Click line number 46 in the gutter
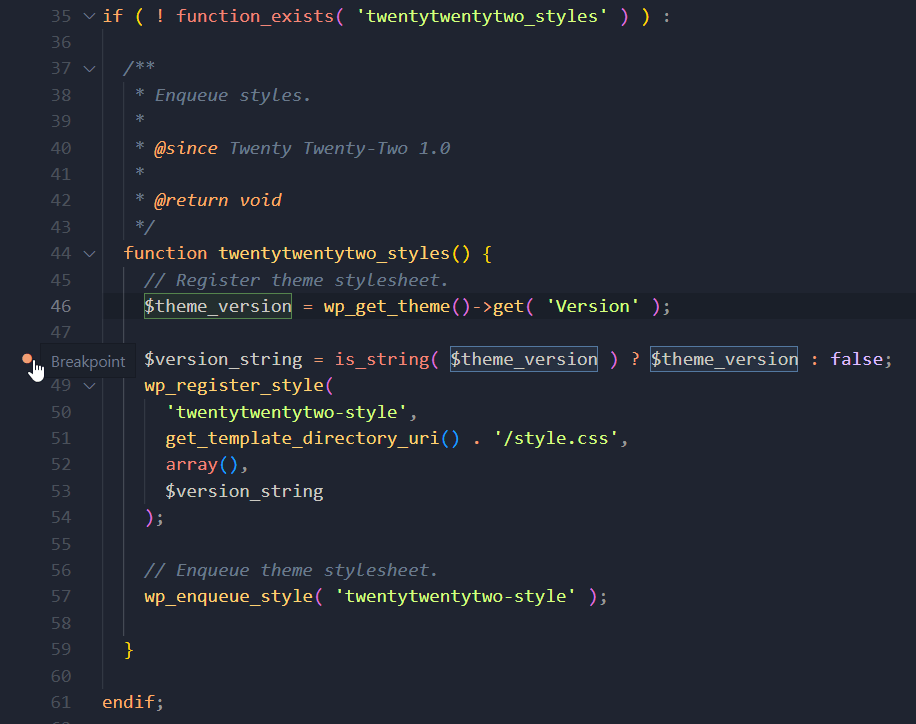Image resolution: width=916 pixels, height=724 pixels. pyautogui.click(x=61, y=306)
